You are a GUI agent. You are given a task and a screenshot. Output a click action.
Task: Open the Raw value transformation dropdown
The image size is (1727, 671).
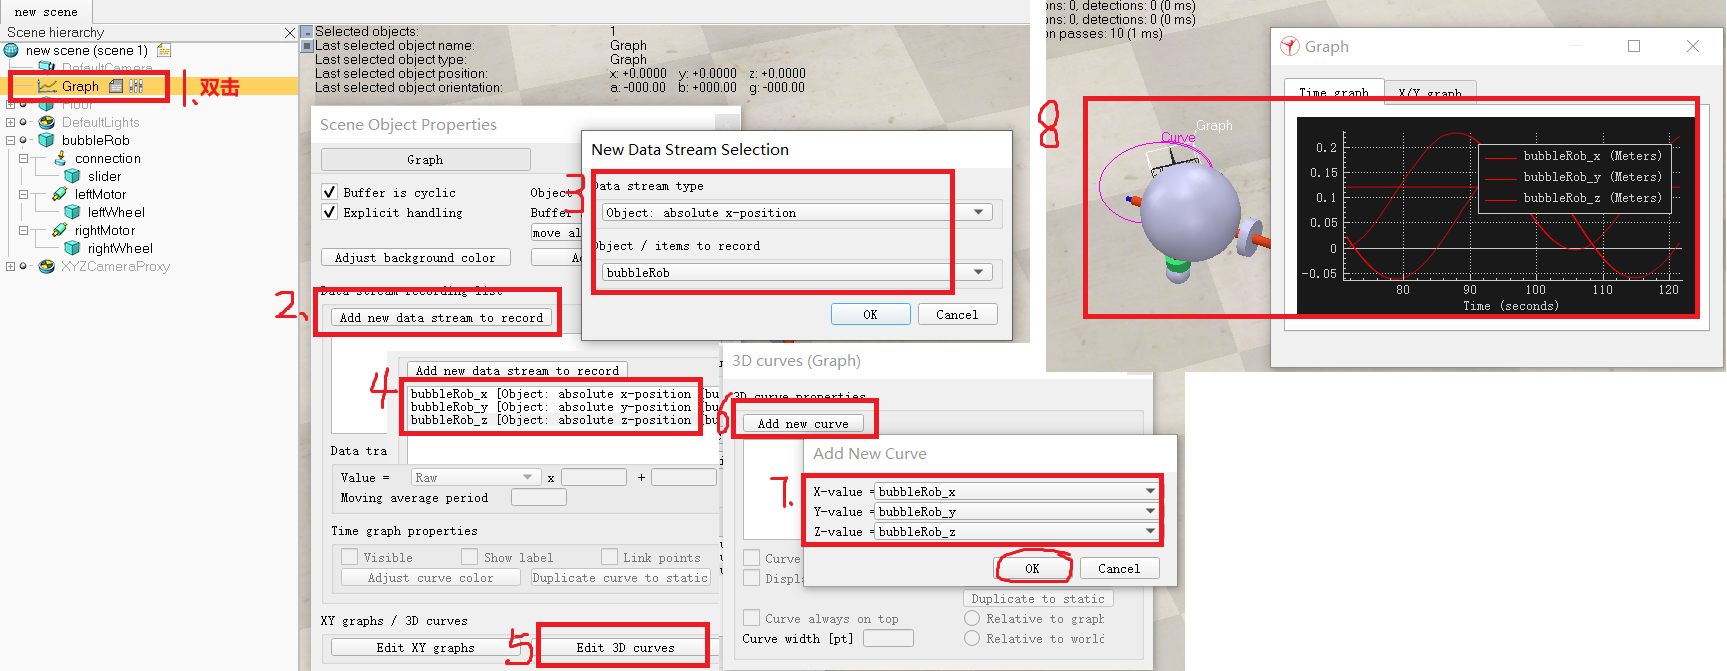[476, 477]
